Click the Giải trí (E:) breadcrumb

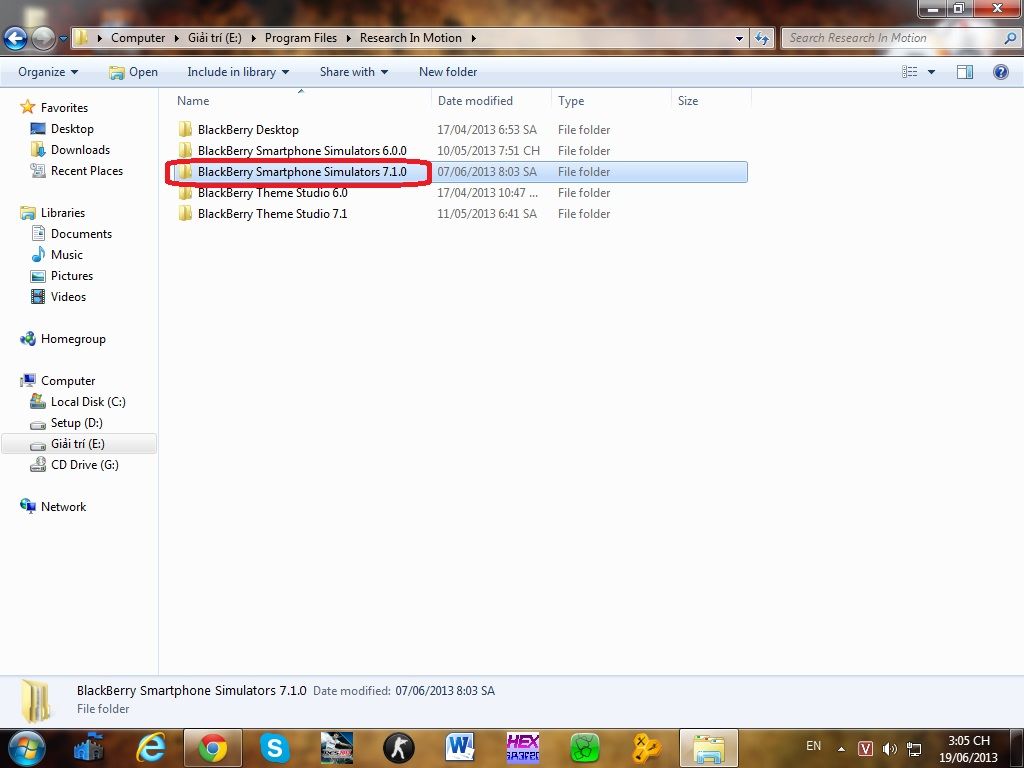(x=215, y=38)
